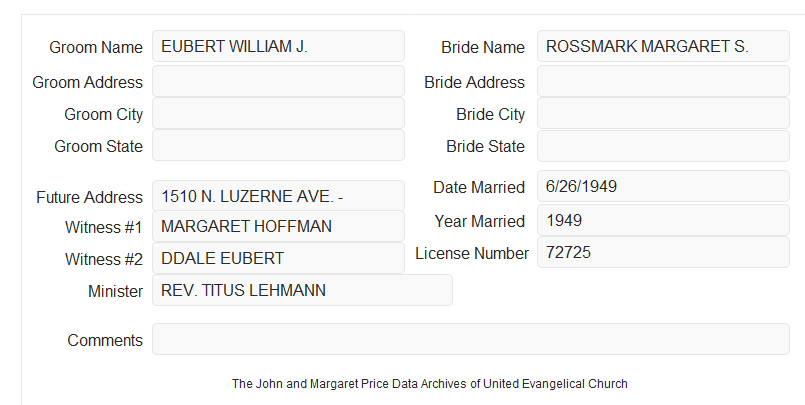Select the Date Married field
The image size is (805, 405).
pyautogui.click(x=663, y=186)
